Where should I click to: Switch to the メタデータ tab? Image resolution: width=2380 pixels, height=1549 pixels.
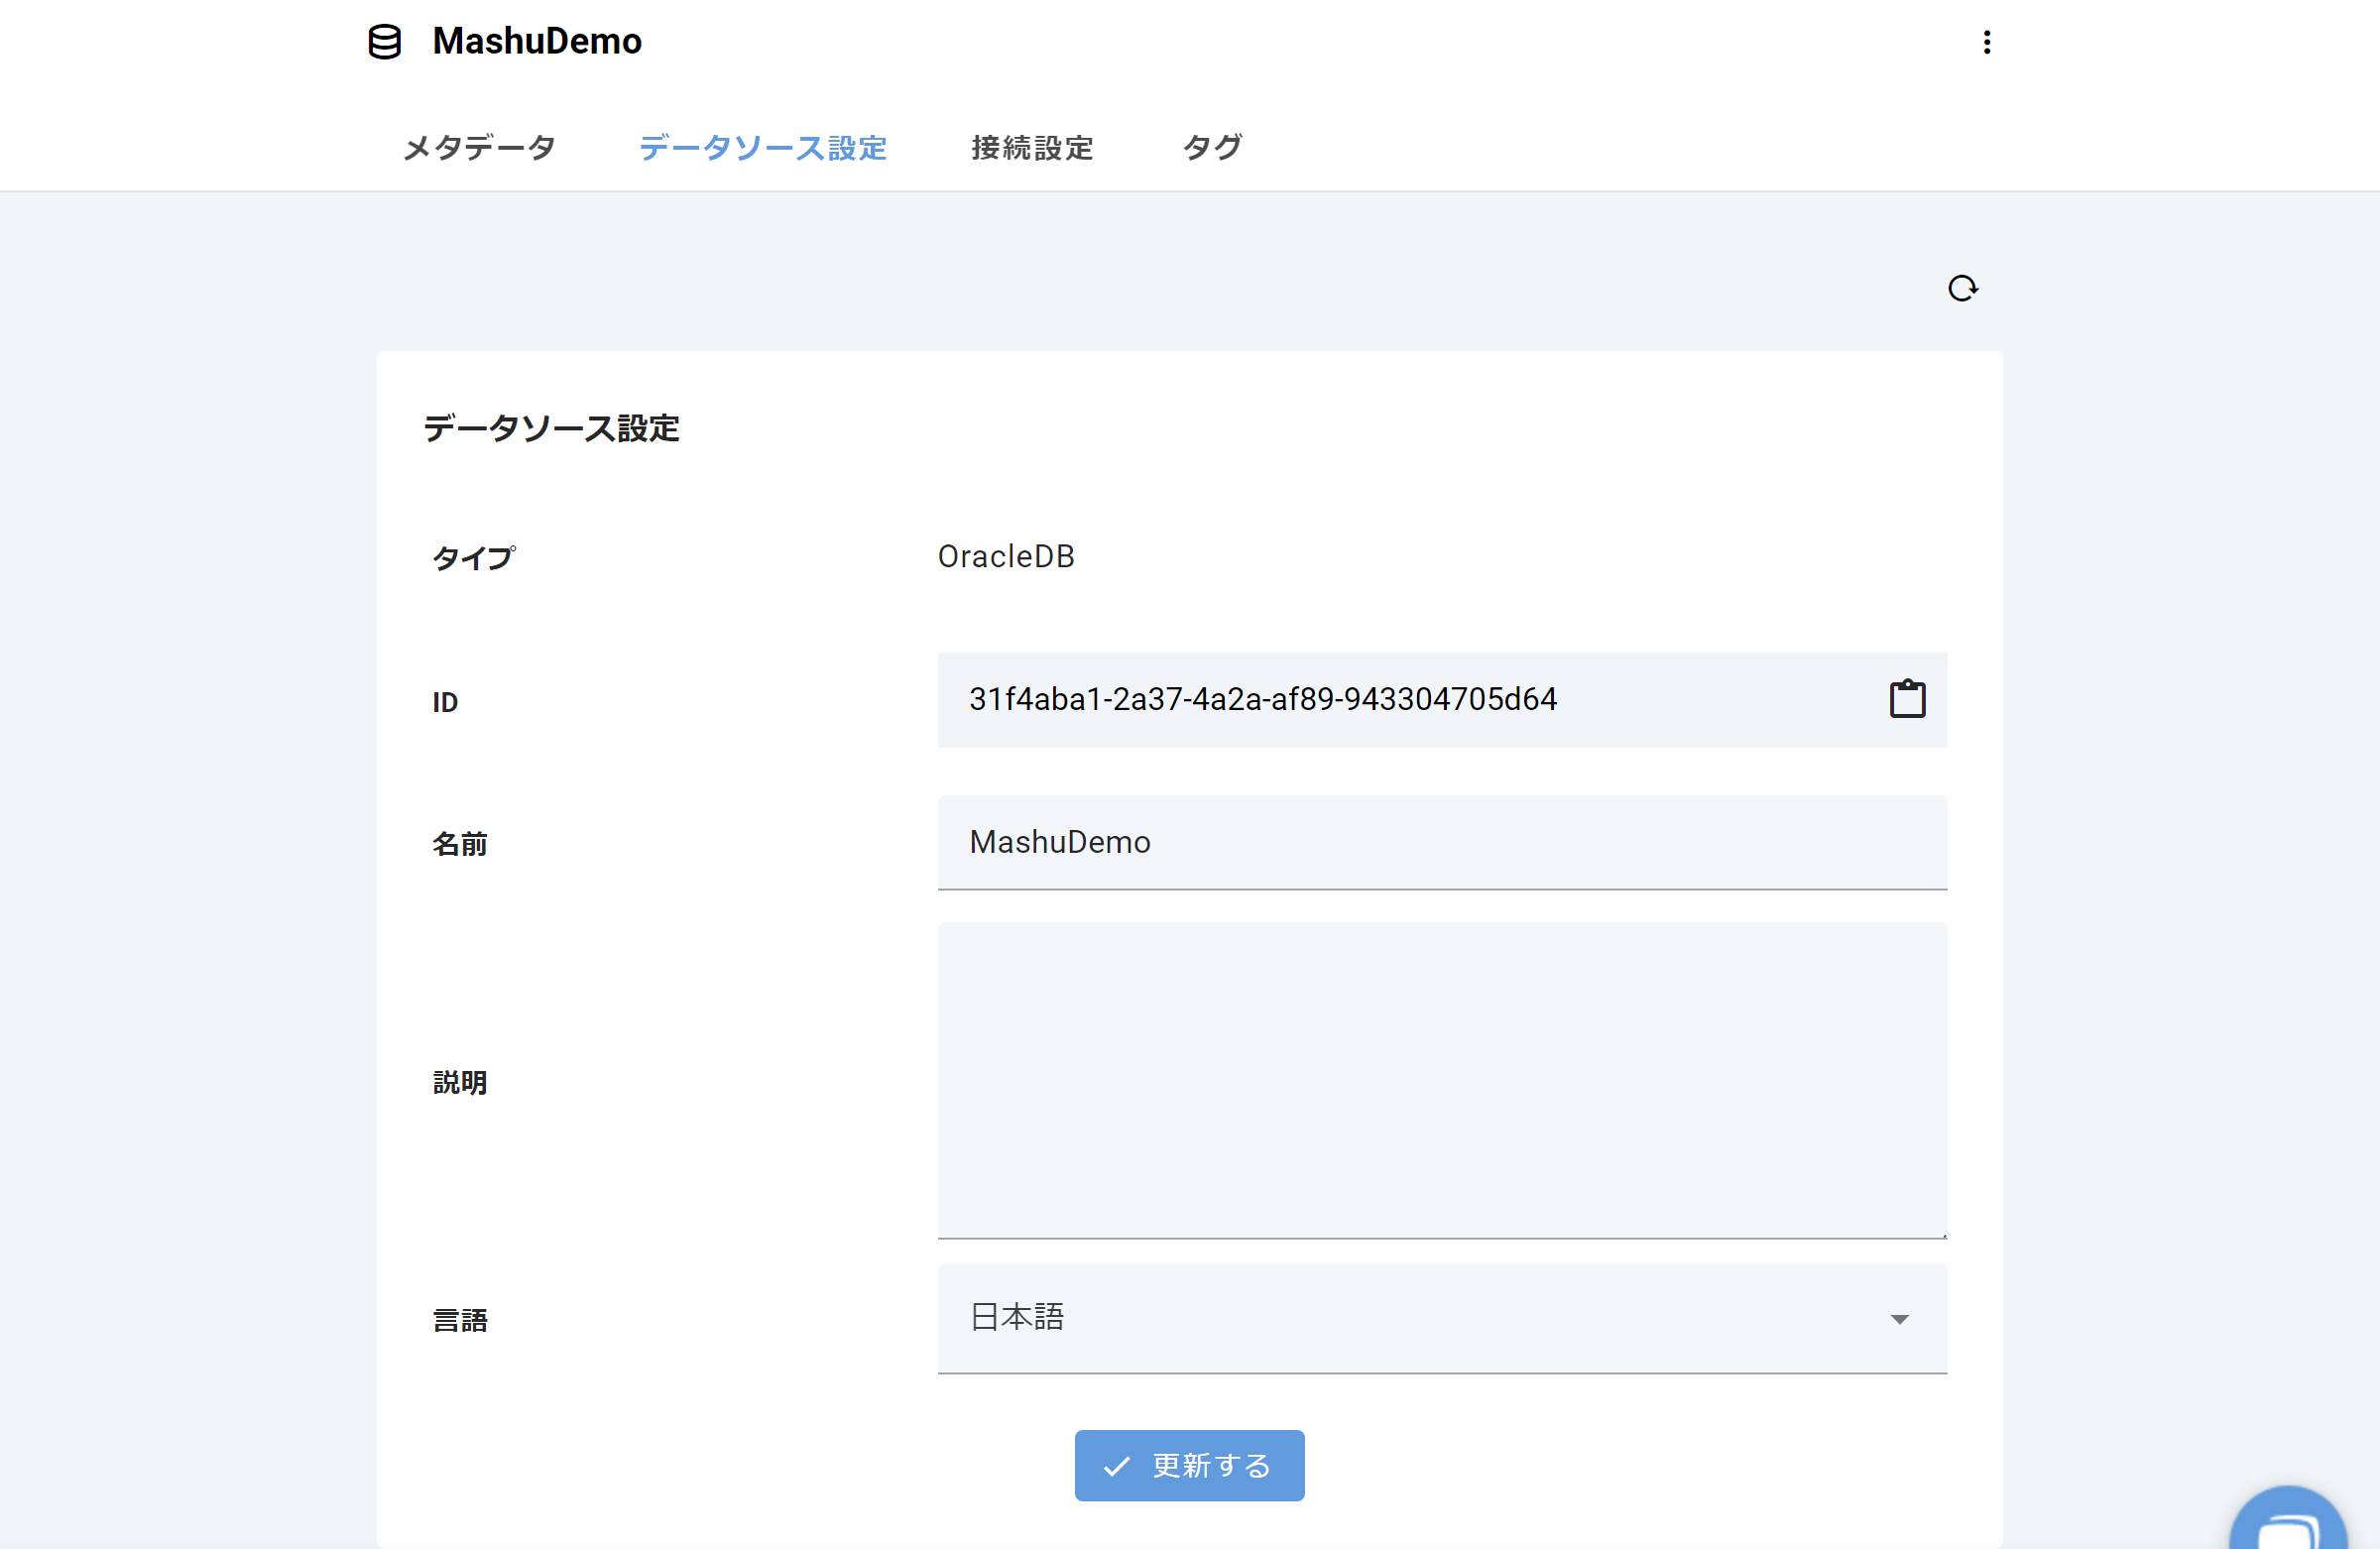[479, 148]
